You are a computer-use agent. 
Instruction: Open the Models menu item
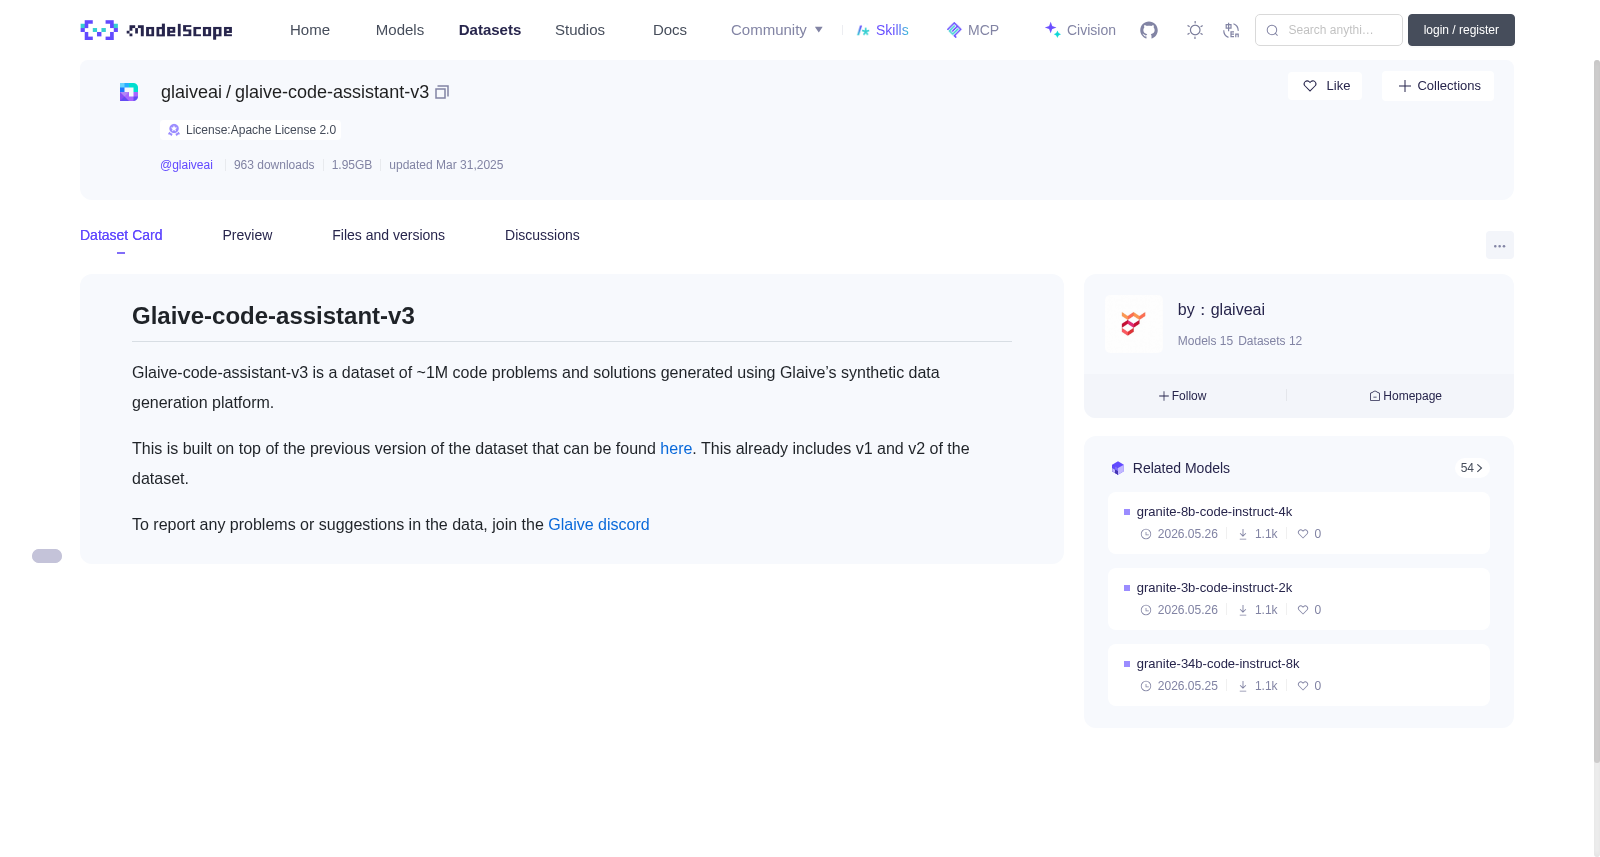point(400,30)
